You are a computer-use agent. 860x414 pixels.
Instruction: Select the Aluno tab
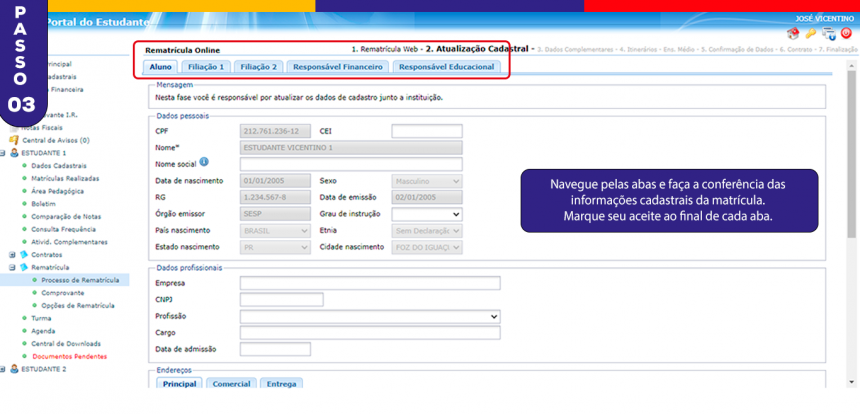point(160,67)
